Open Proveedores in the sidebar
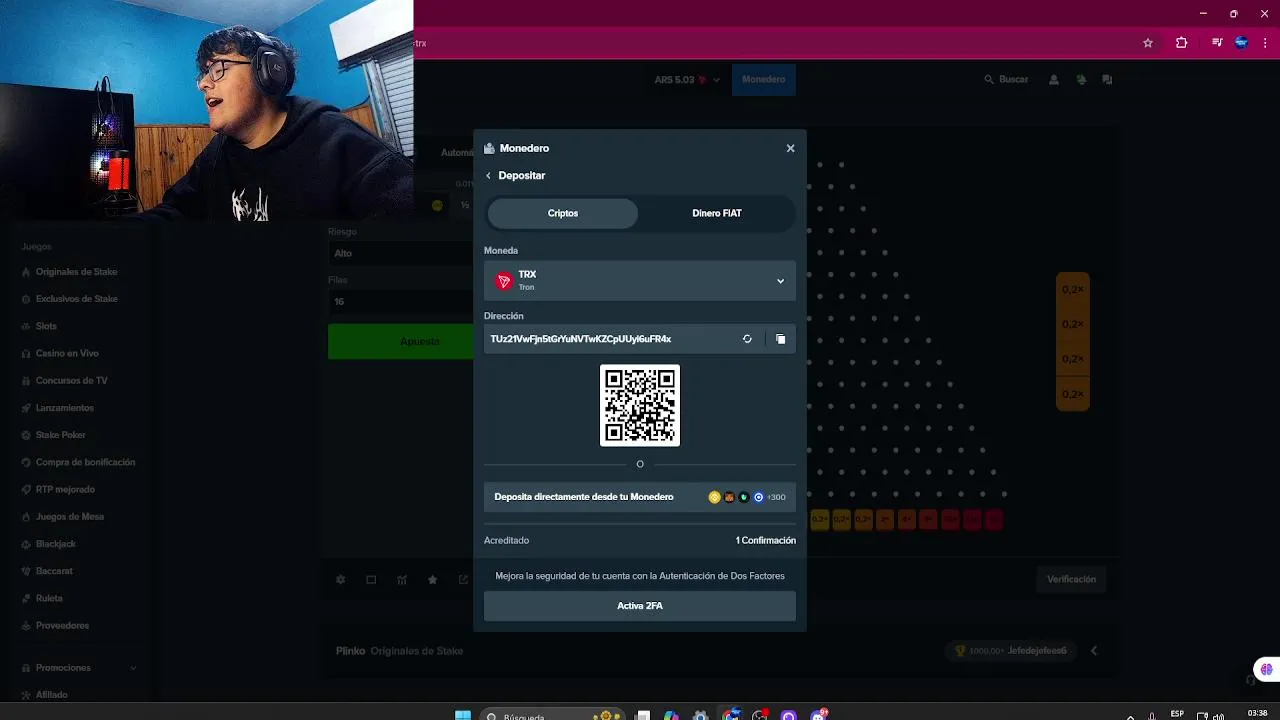Image resolution: width=1280 pixels, height=720 pixels. coord(62,626)
